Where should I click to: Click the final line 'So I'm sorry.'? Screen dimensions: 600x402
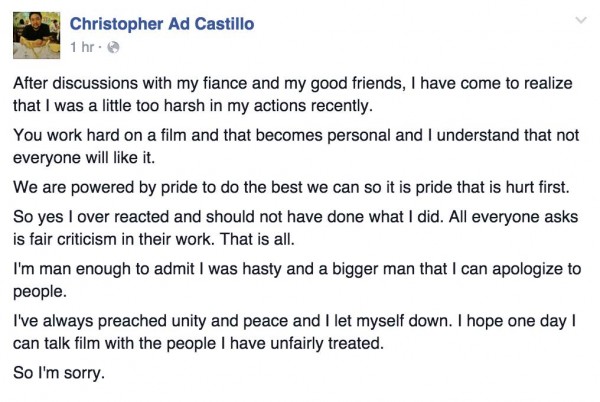pyautogui.click(x=59, y=373)
